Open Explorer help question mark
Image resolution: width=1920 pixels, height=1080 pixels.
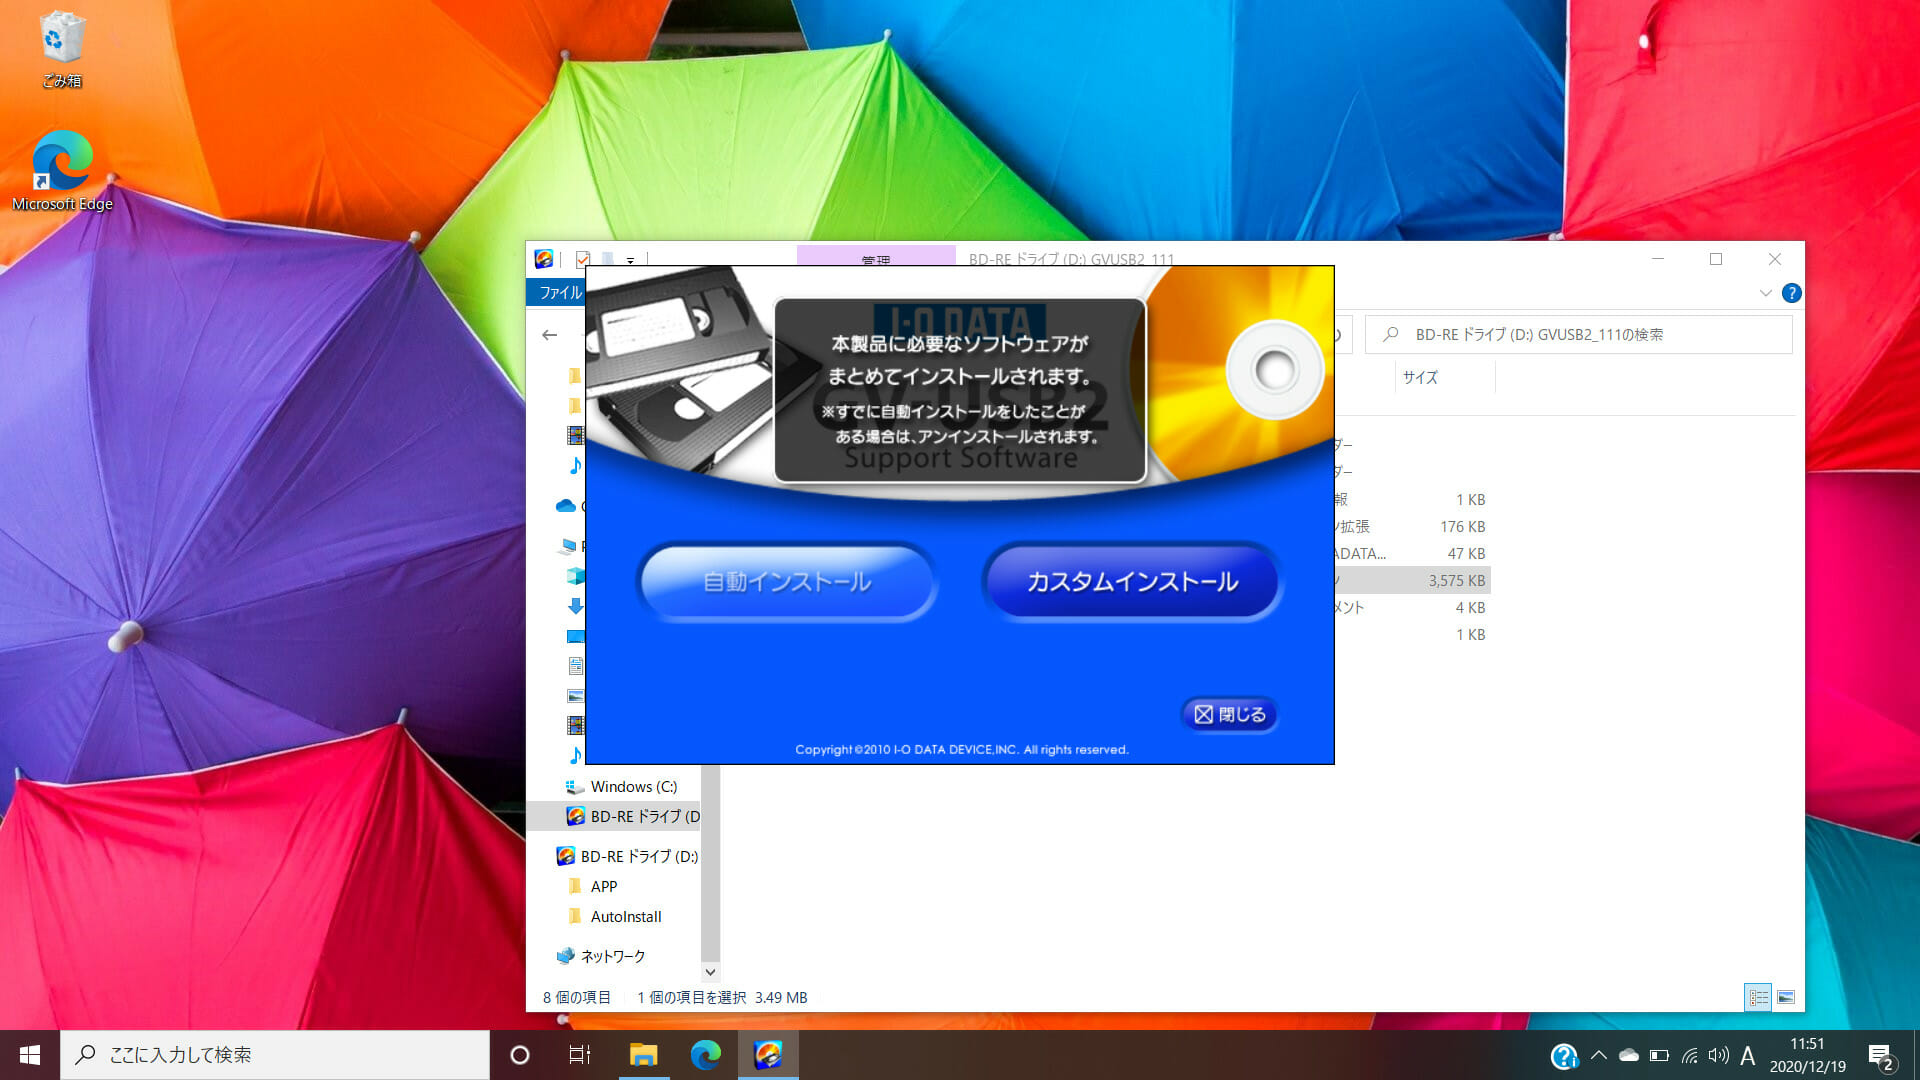point(1791,293)
